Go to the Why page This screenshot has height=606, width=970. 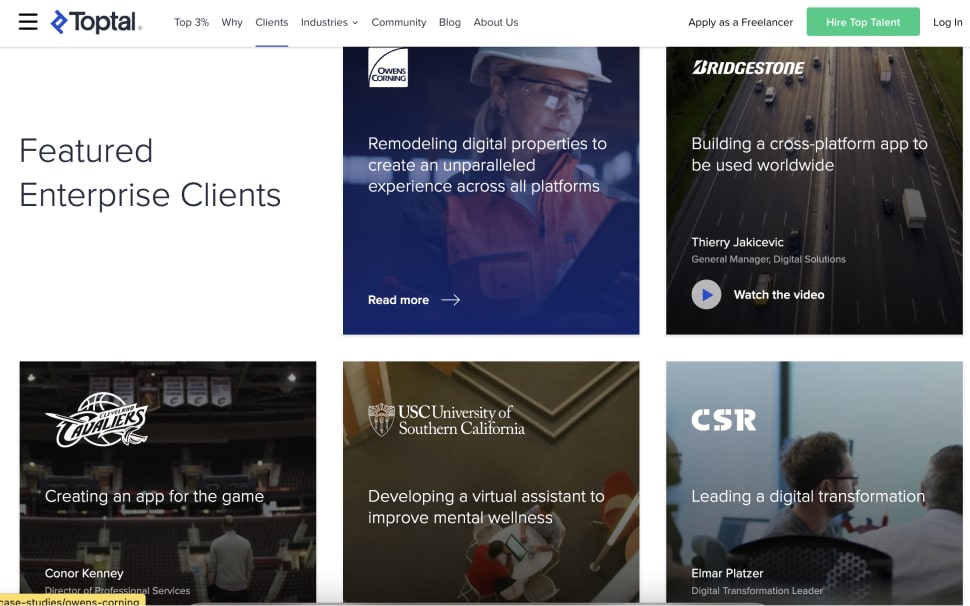click(x=232, y=22)
